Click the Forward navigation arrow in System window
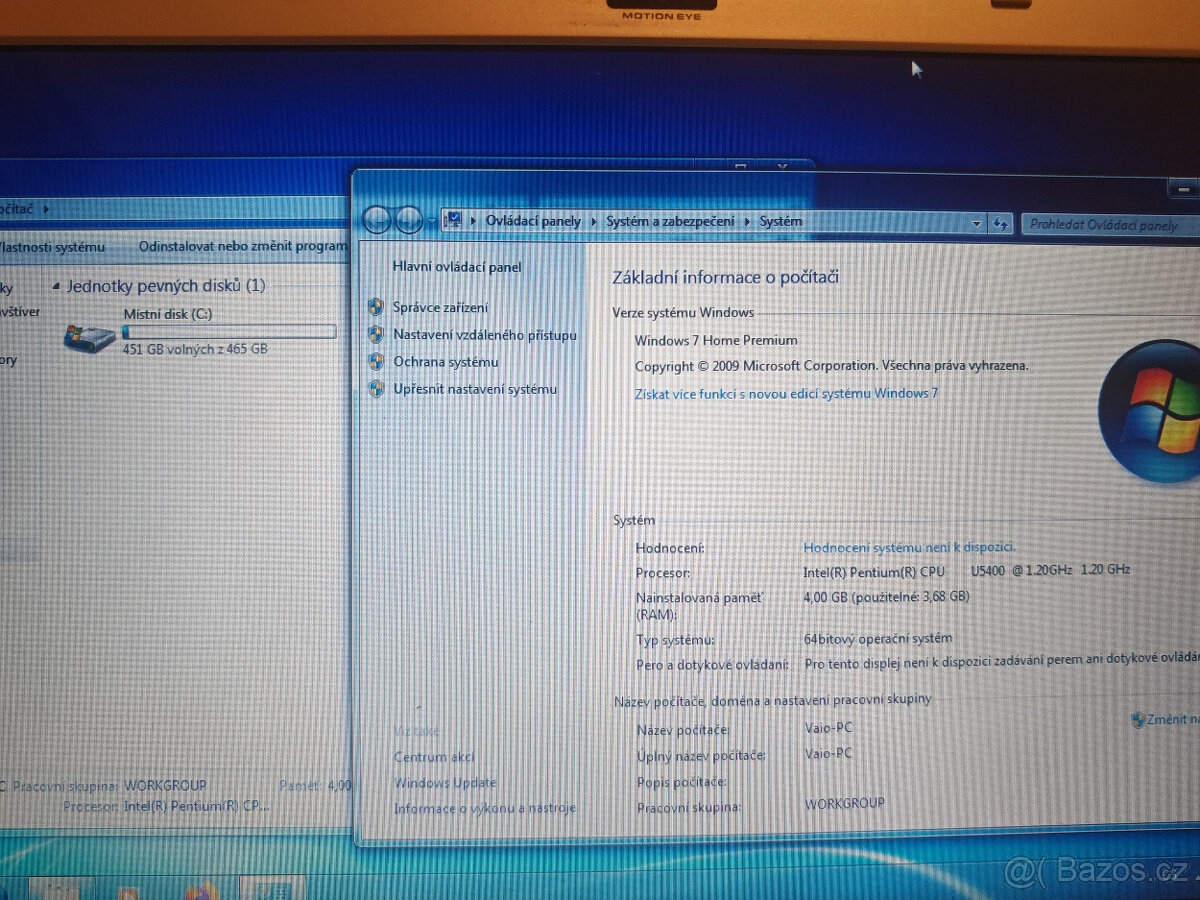 coord(409,220)
